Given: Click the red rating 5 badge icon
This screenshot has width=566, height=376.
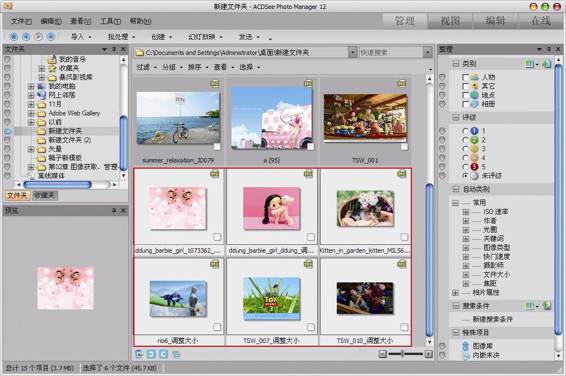Looking at the screenshot, I should tap(474, 167).
